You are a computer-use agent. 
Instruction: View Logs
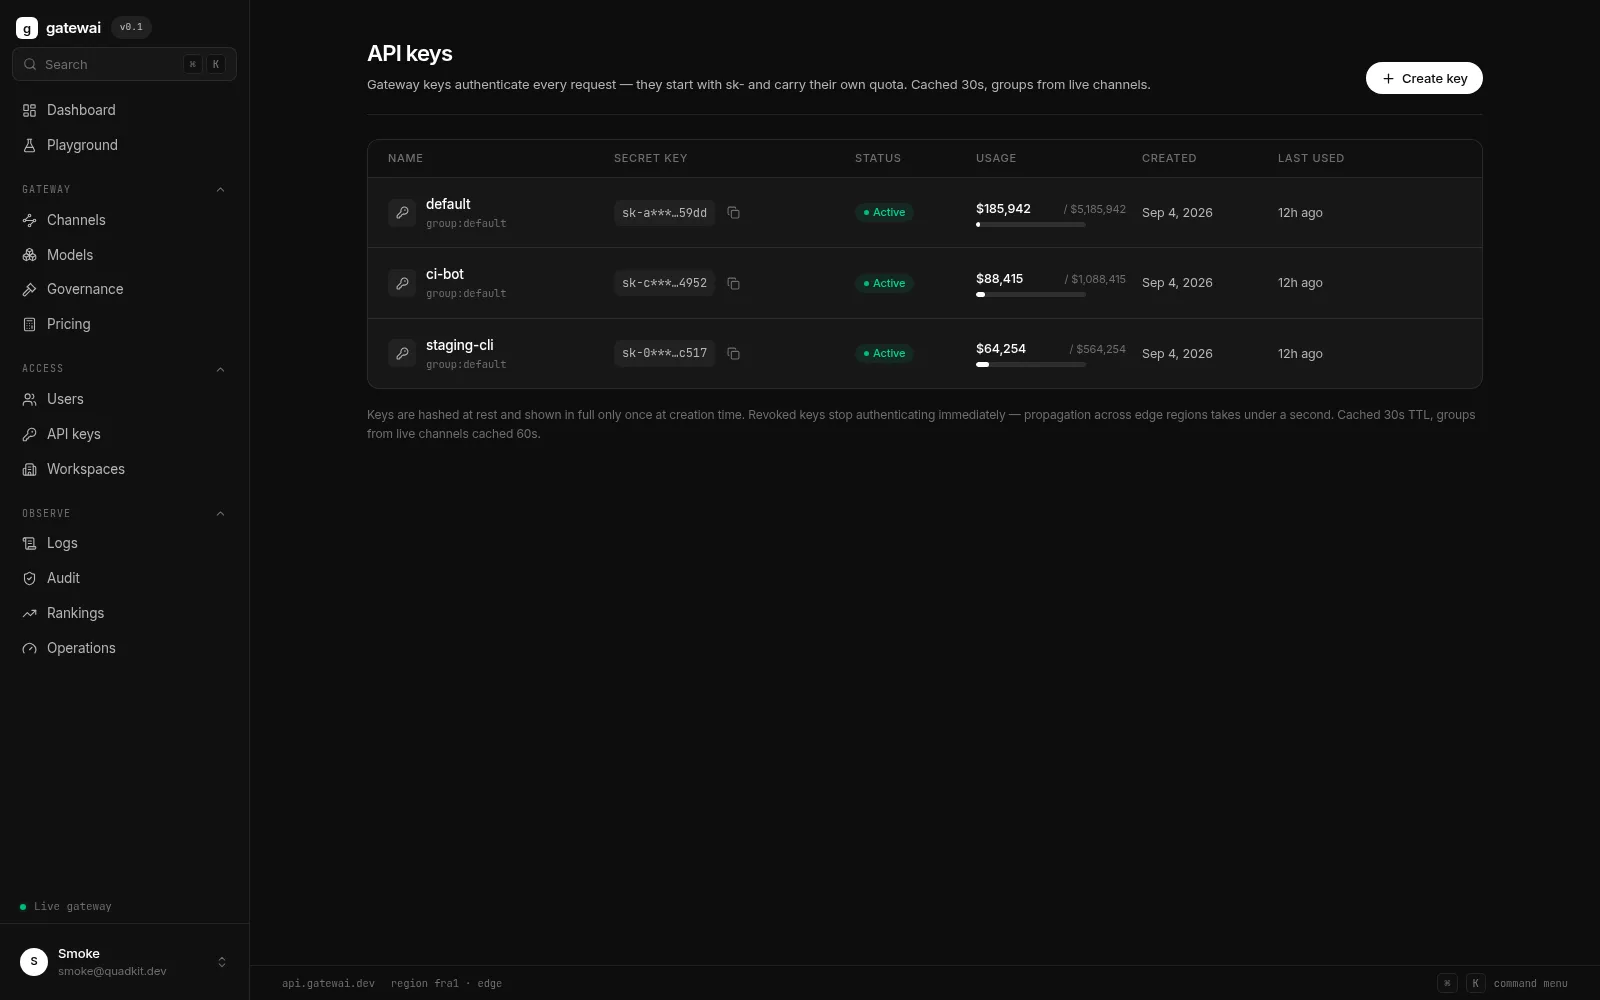124,543
